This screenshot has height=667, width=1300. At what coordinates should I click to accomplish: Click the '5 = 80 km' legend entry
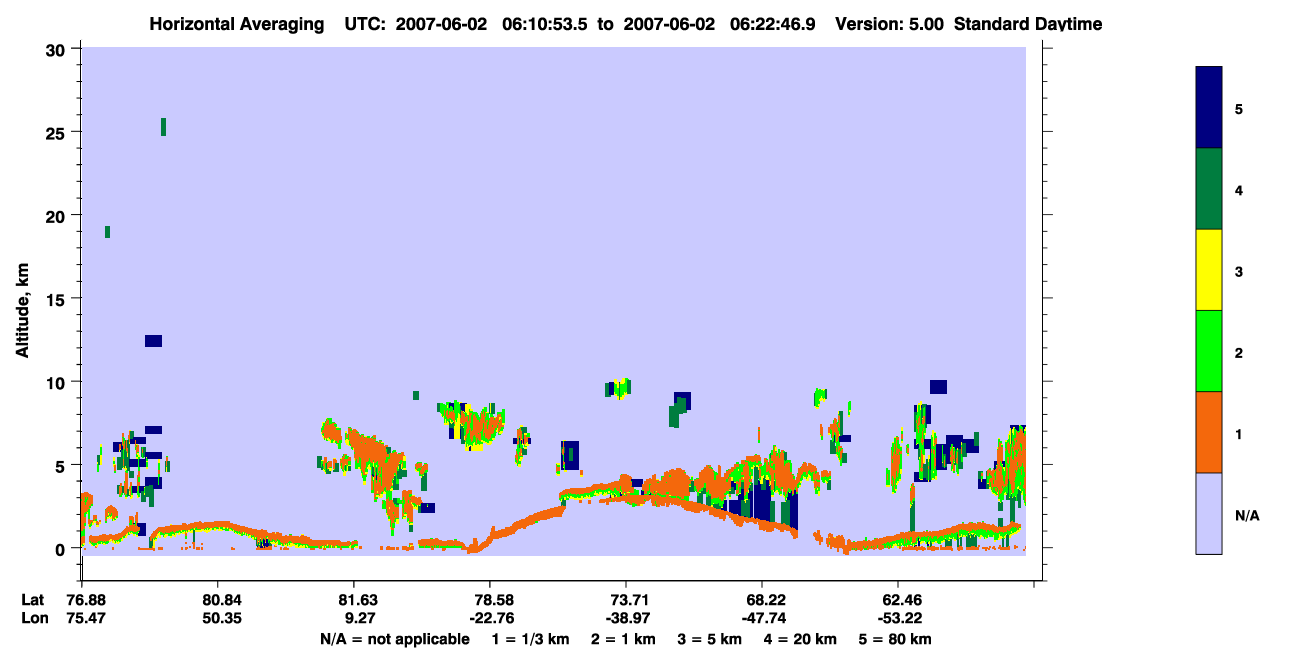coord(897,639)
